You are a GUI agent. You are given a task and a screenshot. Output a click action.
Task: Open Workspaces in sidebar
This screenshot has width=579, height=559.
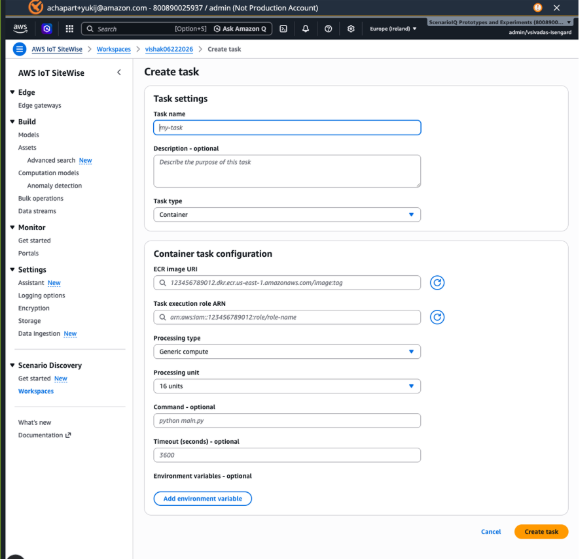tap(36, 391)
